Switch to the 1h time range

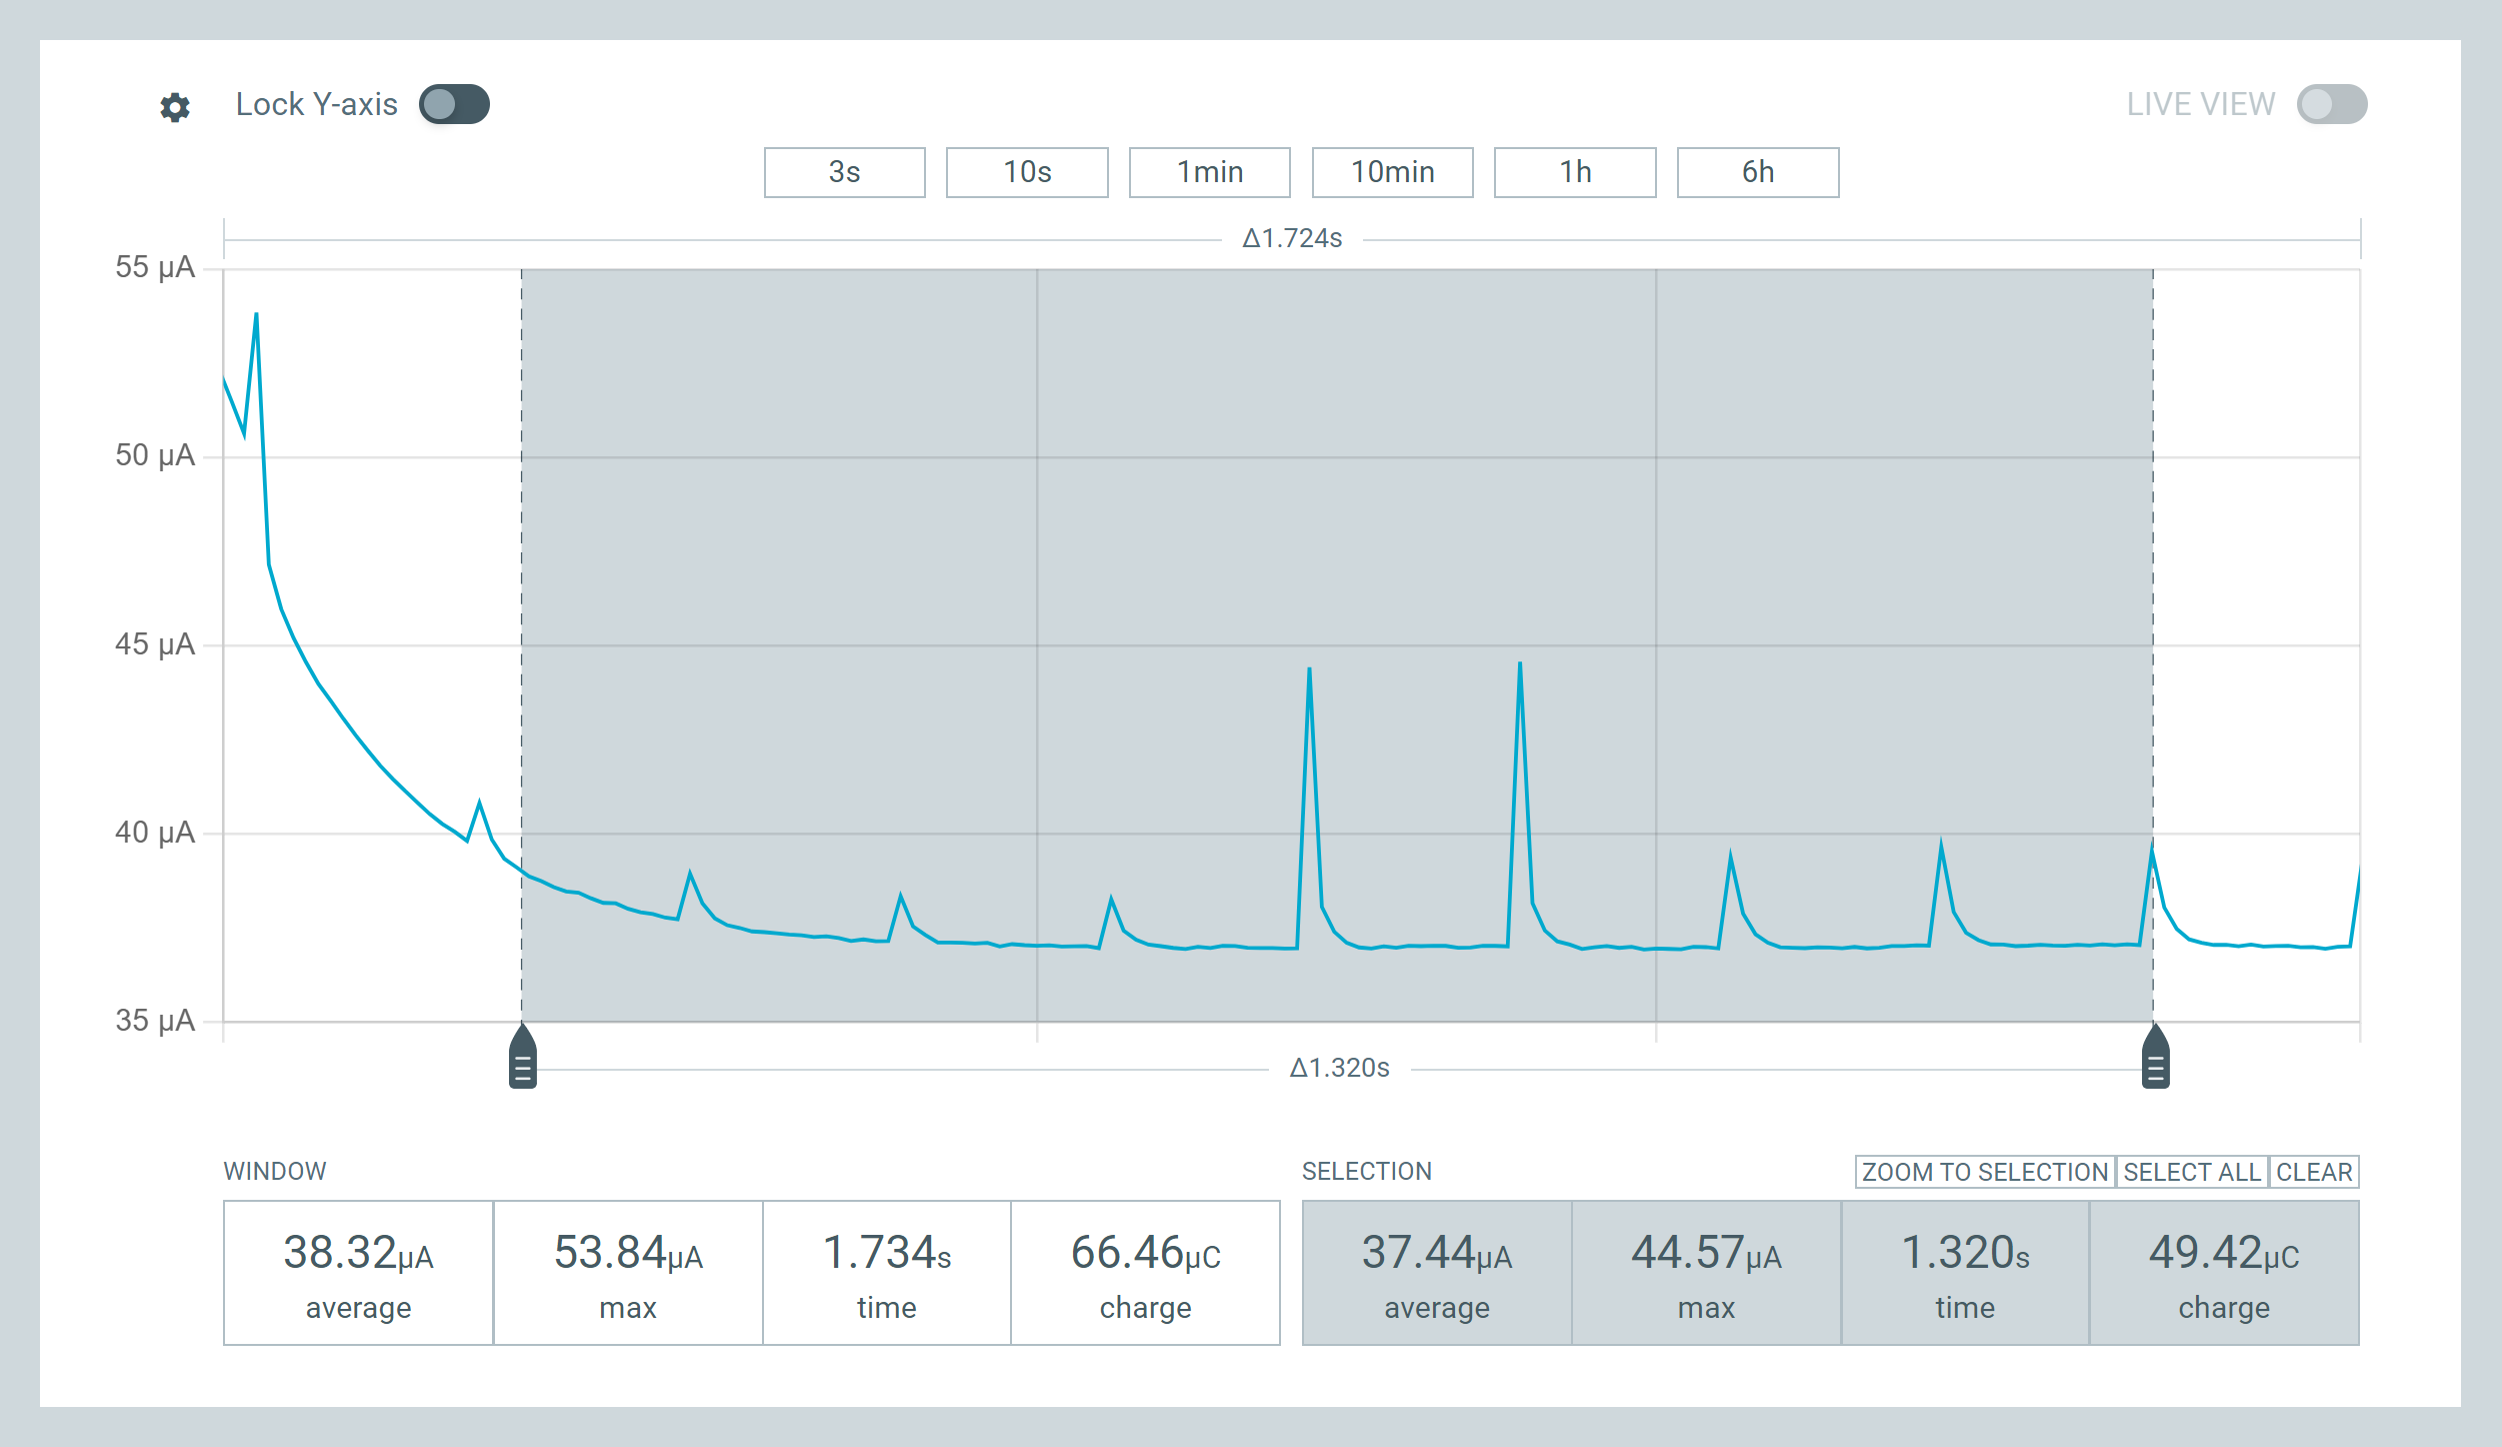point(1574,172)
